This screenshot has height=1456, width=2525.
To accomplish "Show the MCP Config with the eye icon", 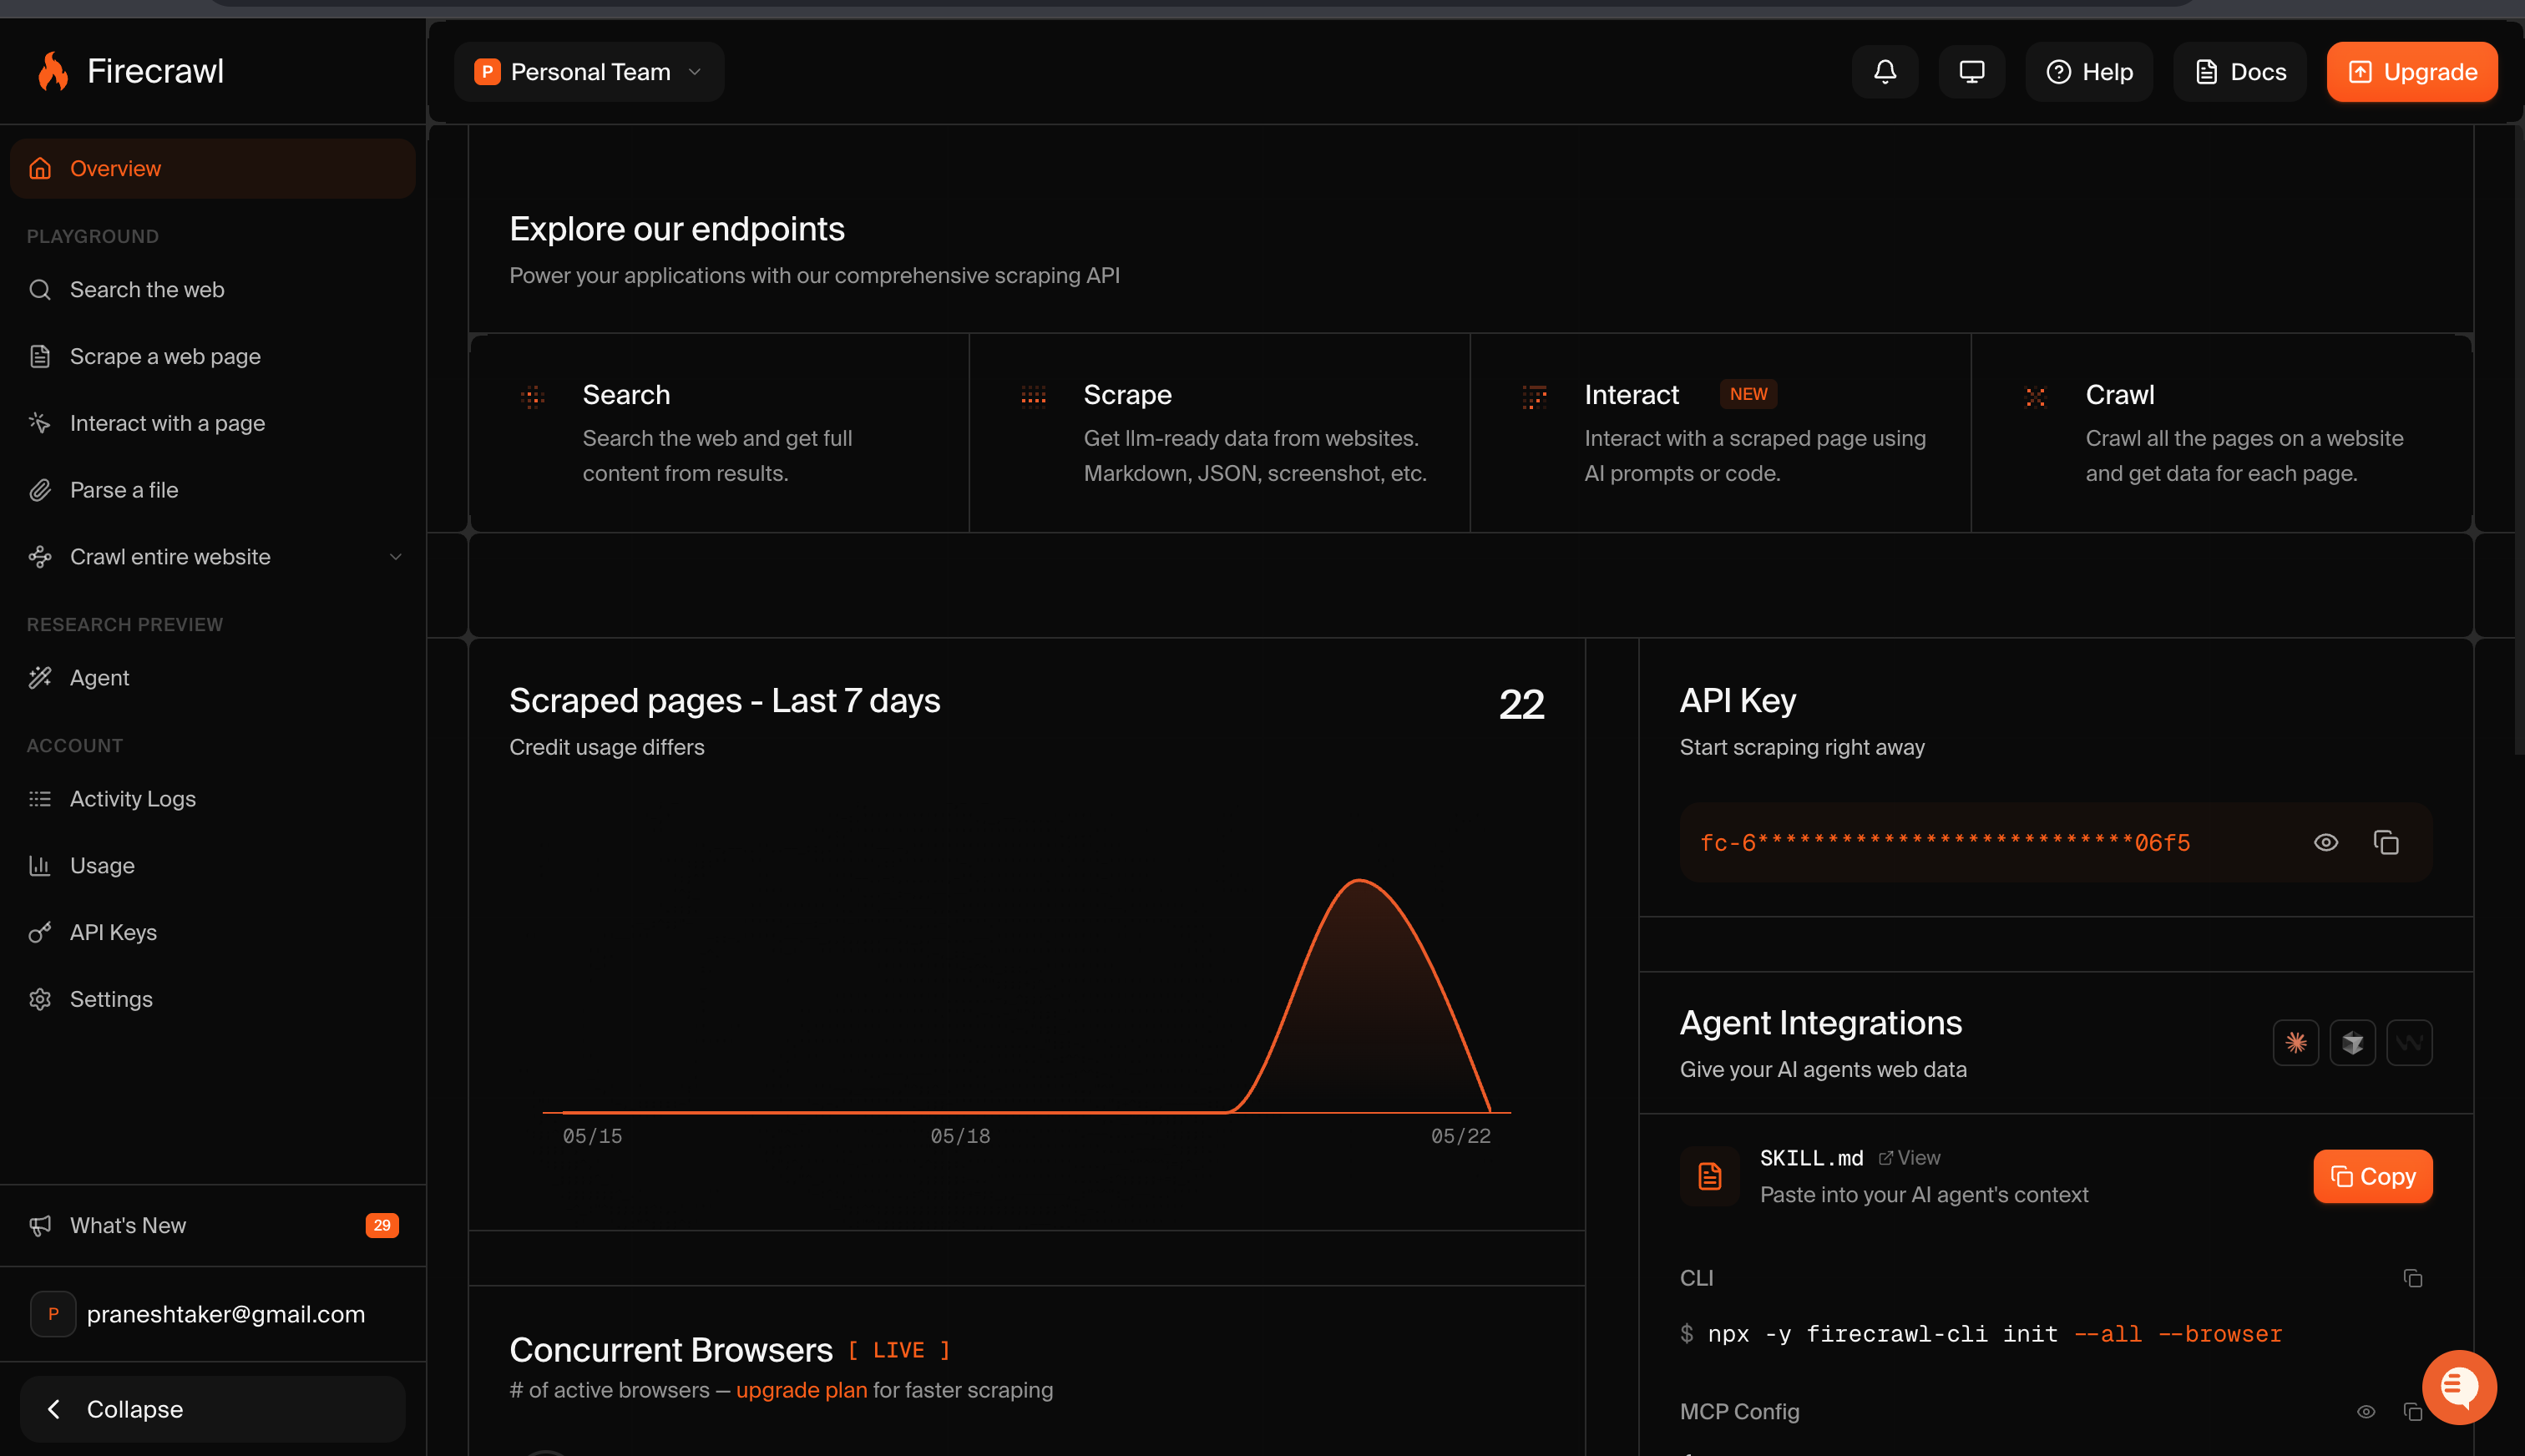I will coord(2366,1412).
